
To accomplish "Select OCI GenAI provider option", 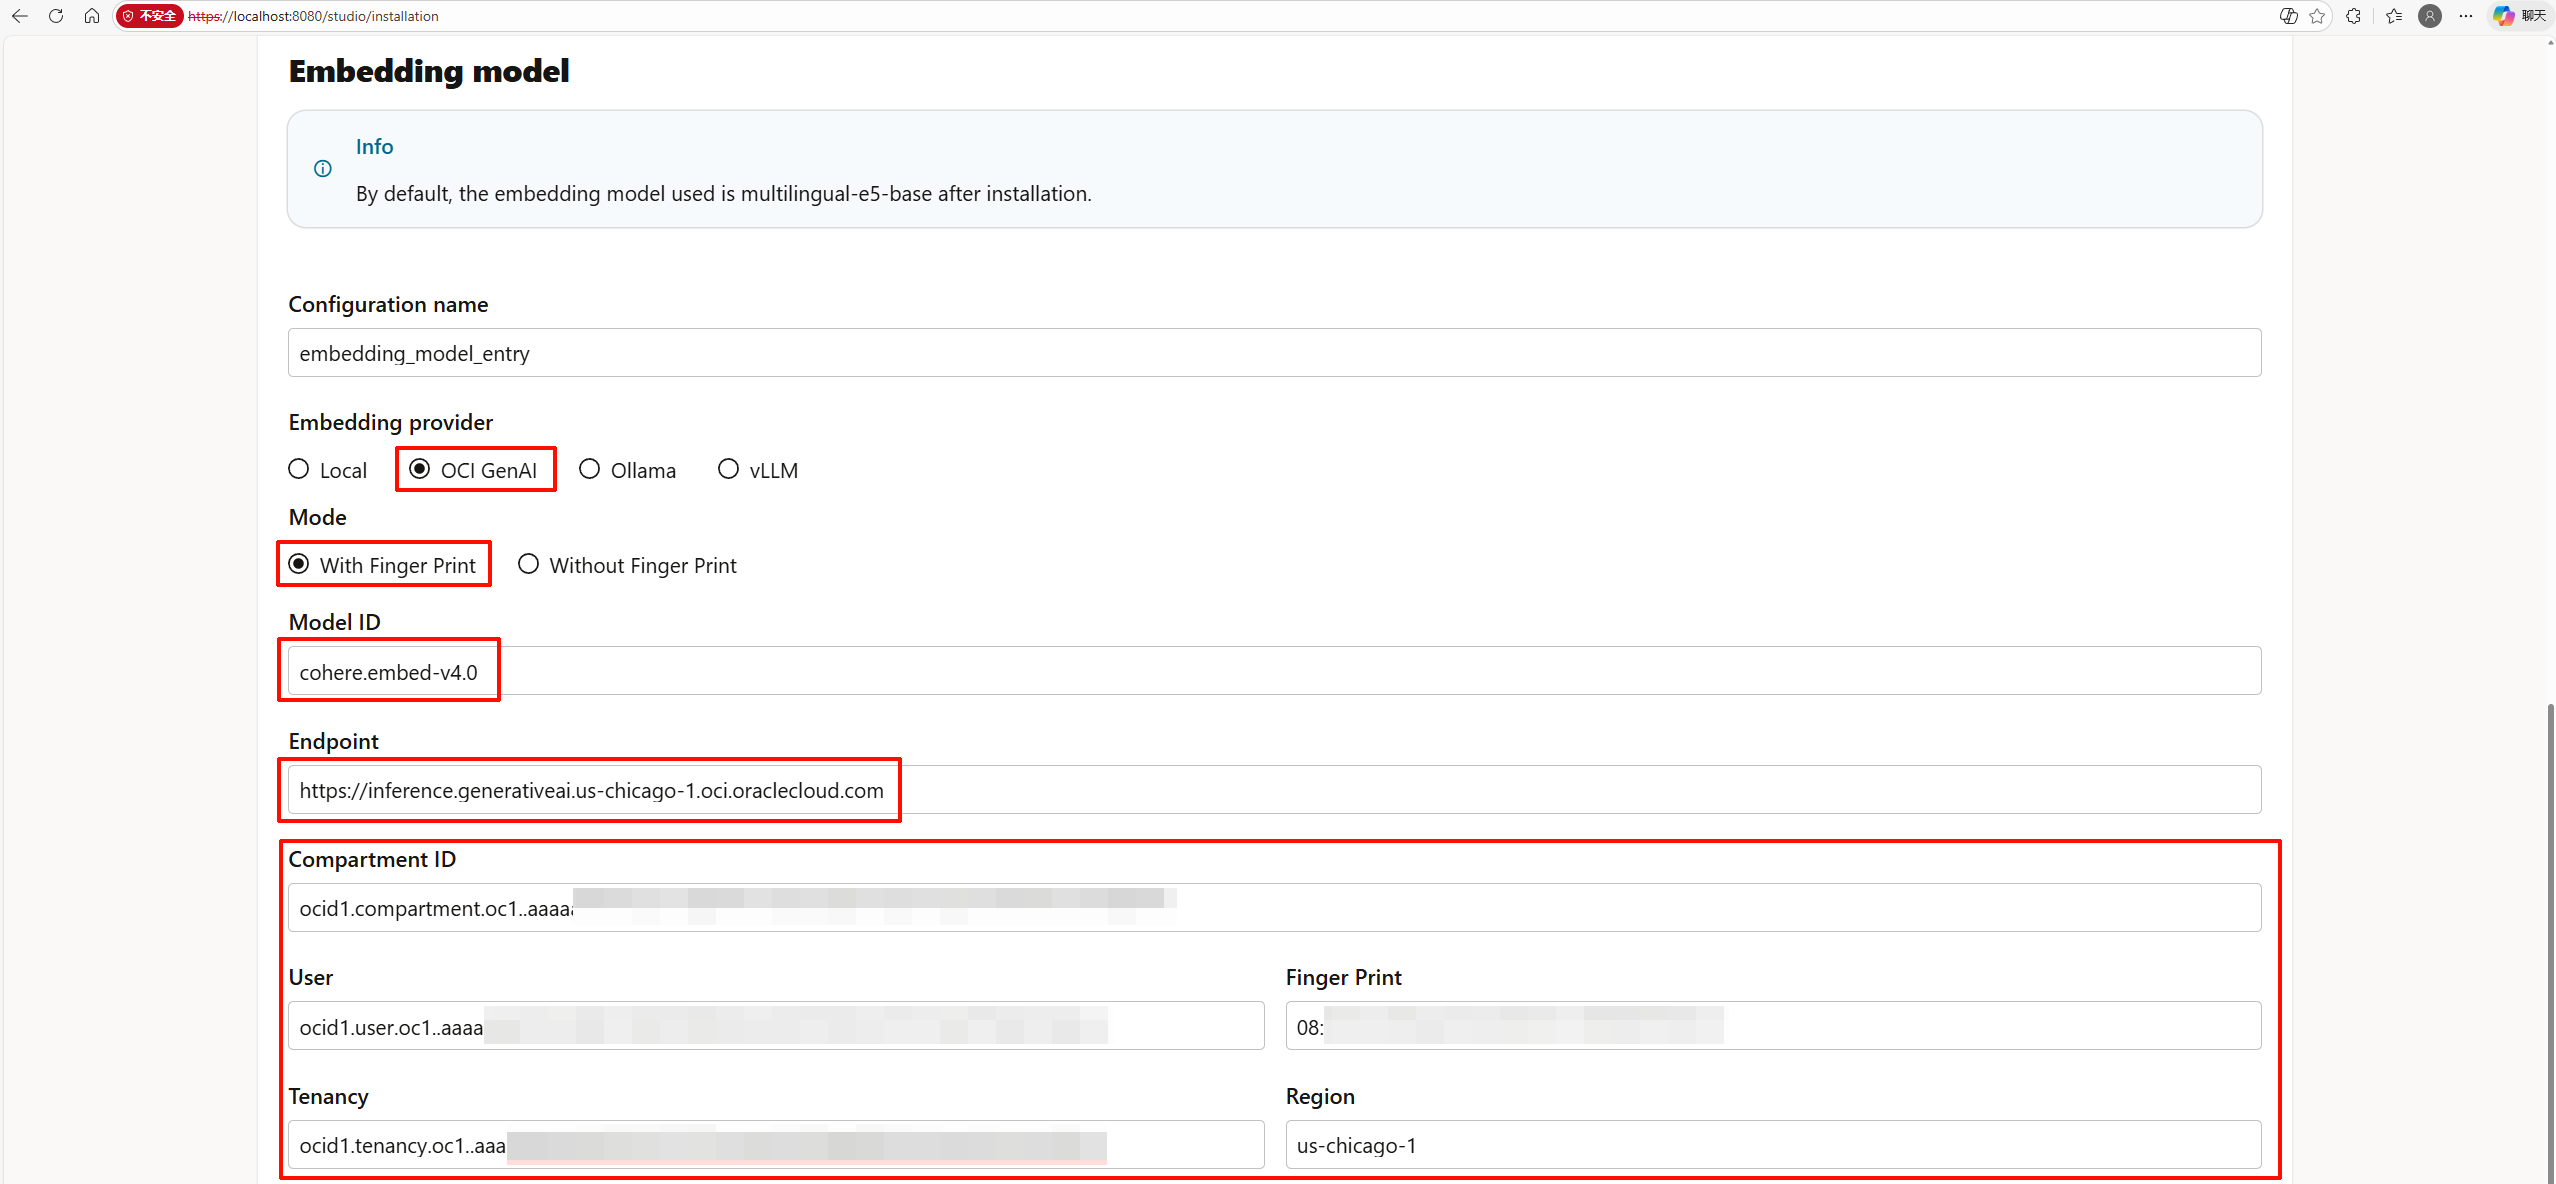I will pos(420,469).
